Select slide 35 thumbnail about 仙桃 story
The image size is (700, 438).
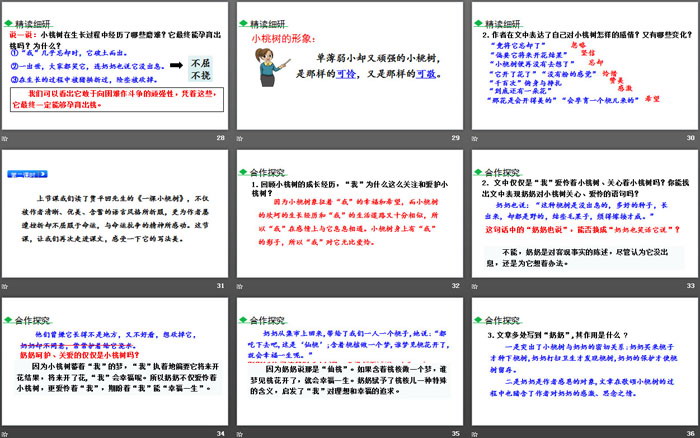(350, 361)
